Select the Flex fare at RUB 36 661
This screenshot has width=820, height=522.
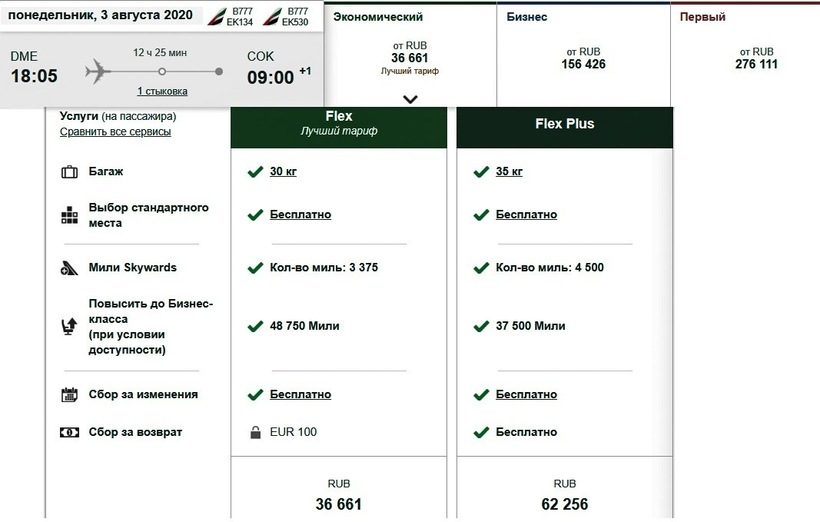coord(338,496)
